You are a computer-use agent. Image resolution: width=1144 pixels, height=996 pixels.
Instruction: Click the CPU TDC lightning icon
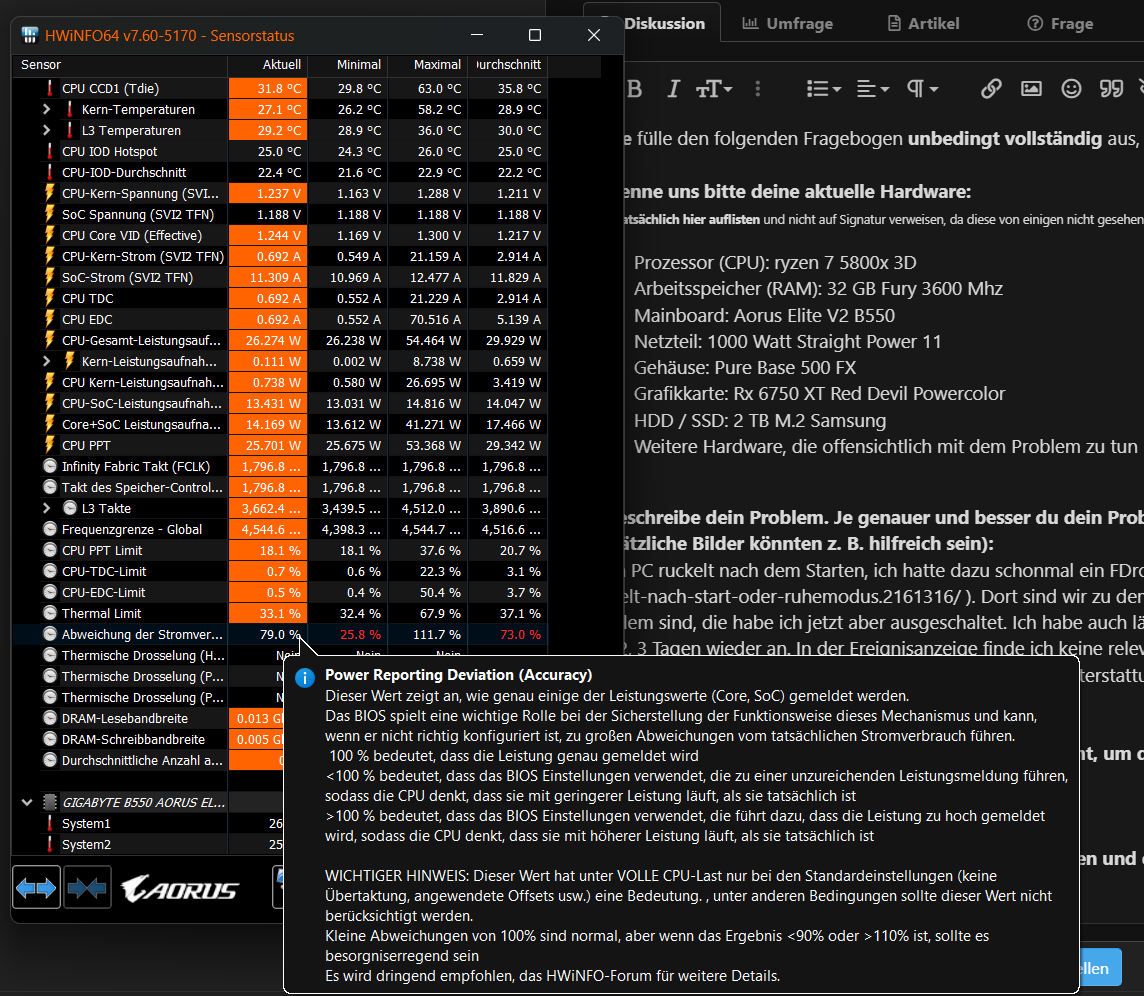50,298
